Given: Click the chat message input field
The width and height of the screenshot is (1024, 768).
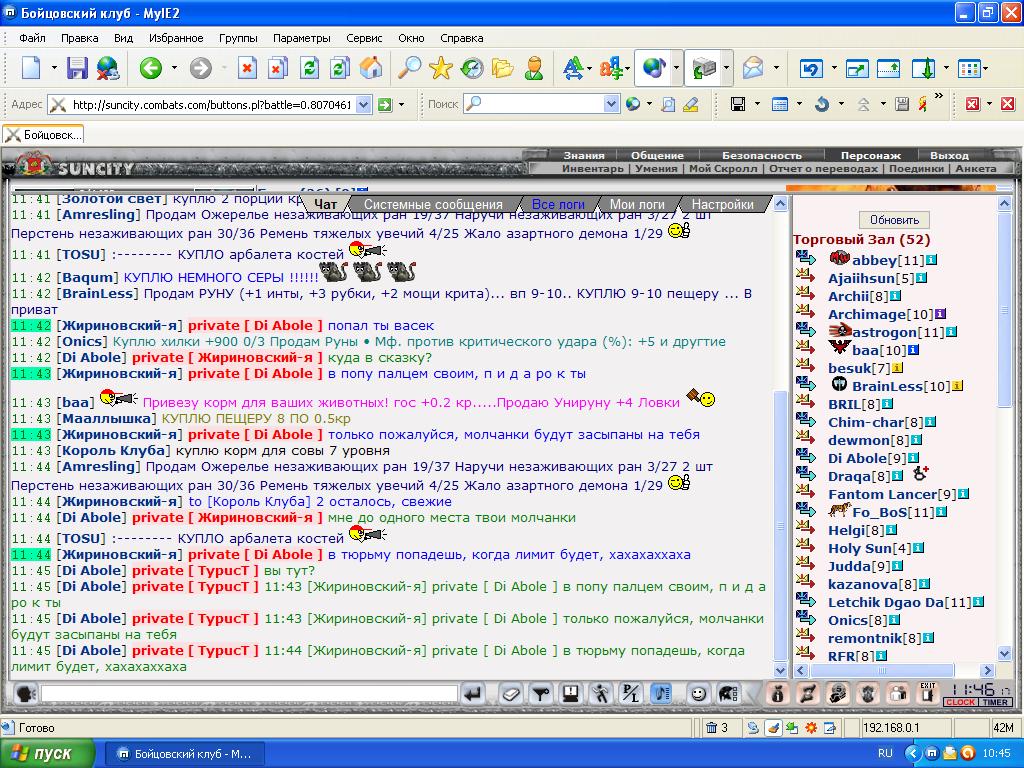Looking at the screenshot, I should pyautogui.click(x=249, y=694).
